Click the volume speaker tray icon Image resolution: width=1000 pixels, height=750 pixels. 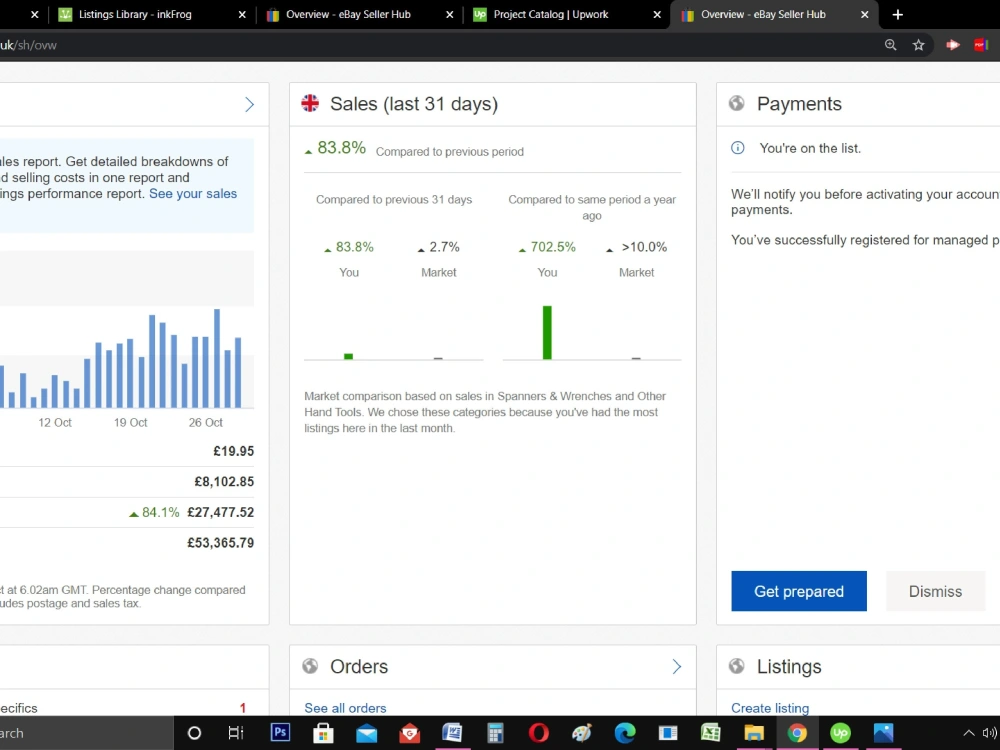point(990,733)
